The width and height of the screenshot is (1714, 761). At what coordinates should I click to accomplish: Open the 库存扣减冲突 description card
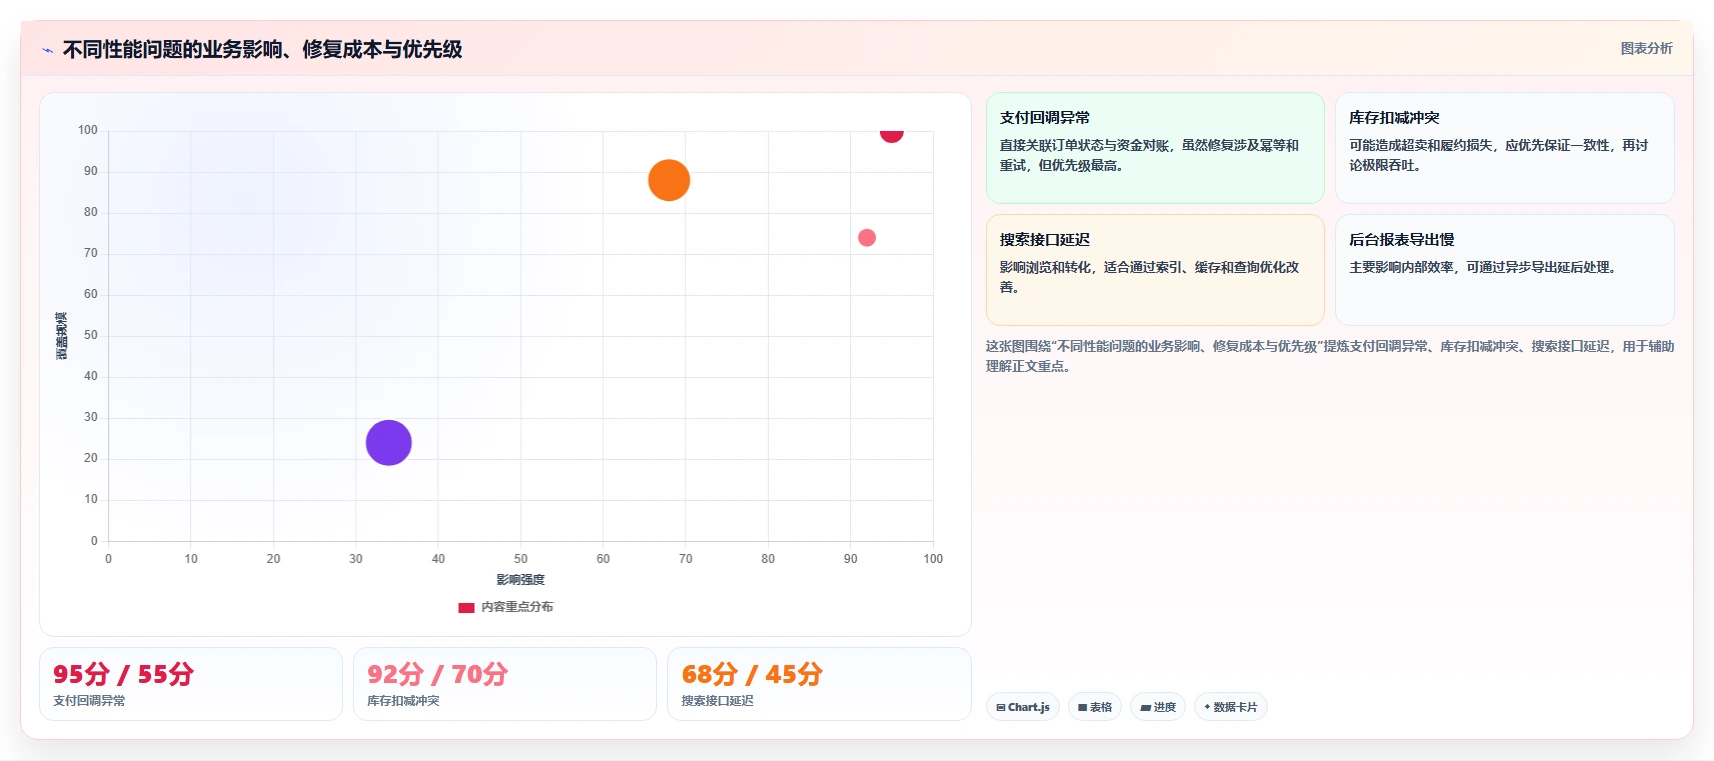[1505, 148]
